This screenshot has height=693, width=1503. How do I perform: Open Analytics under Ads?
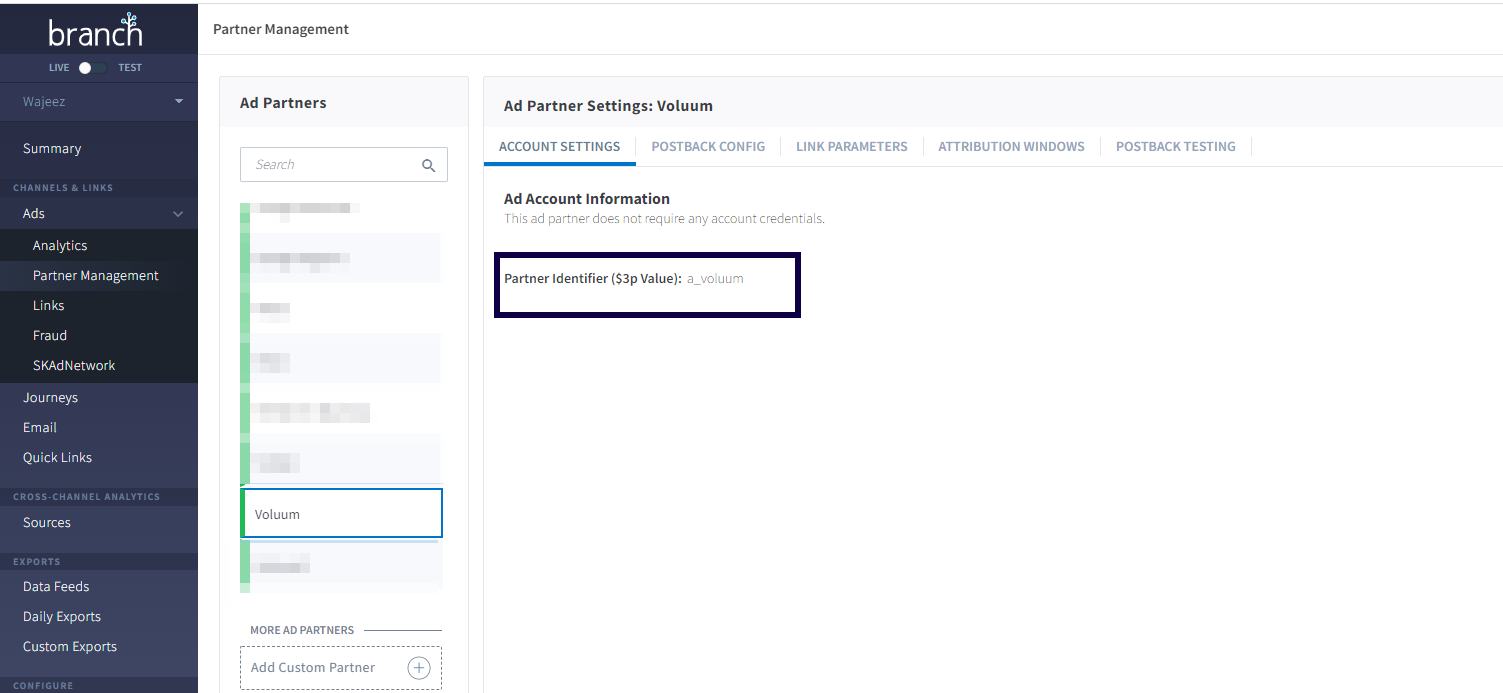point(60,246)
